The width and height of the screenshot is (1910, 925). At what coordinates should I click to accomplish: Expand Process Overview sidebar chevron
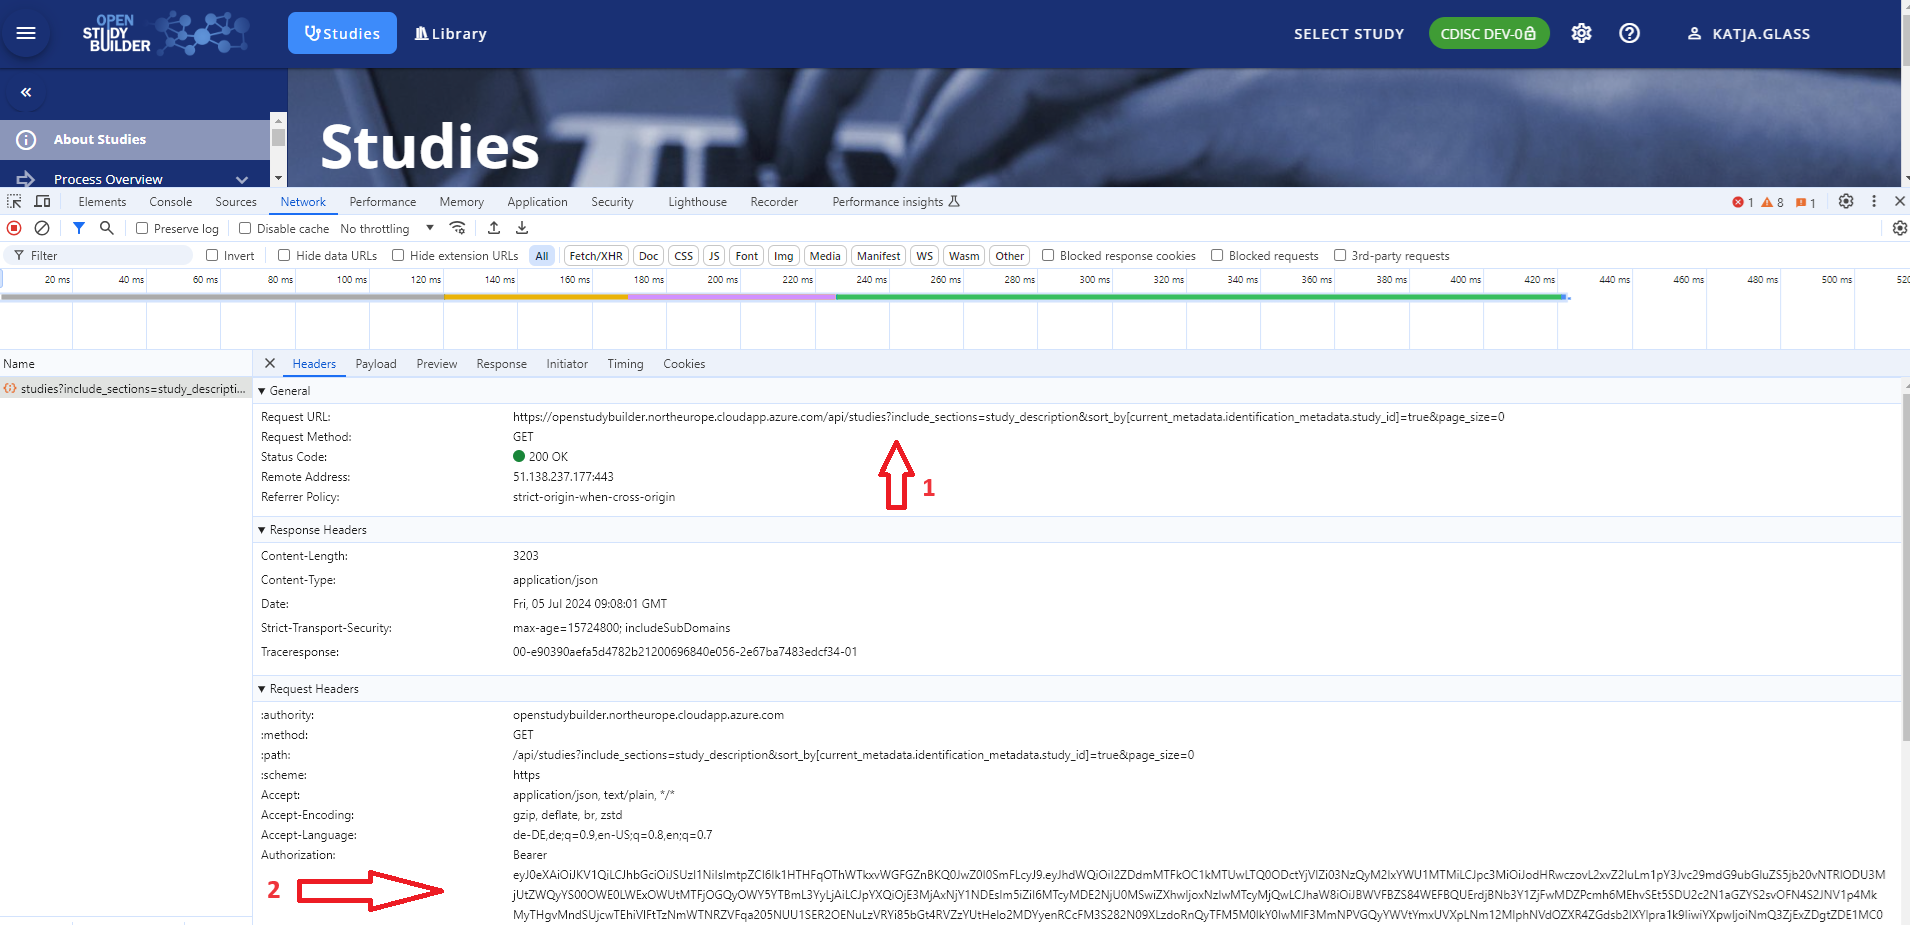tap(242, 179)
